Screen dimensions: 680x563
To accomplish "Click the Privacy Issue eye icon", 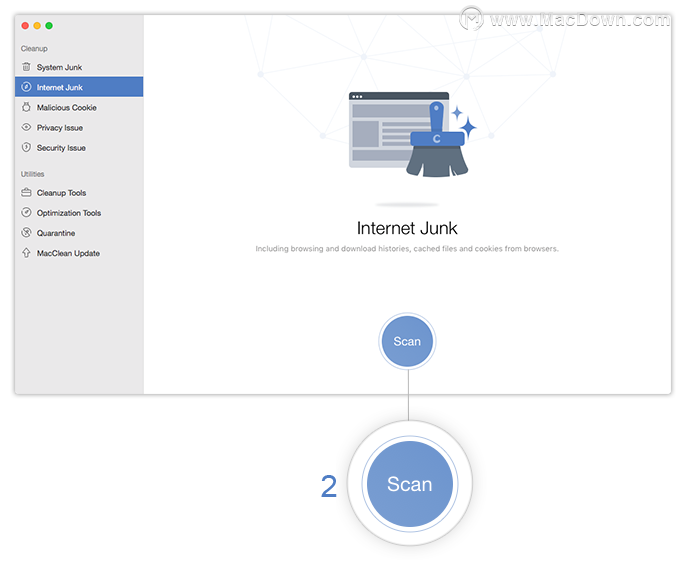I will [26, 127].
